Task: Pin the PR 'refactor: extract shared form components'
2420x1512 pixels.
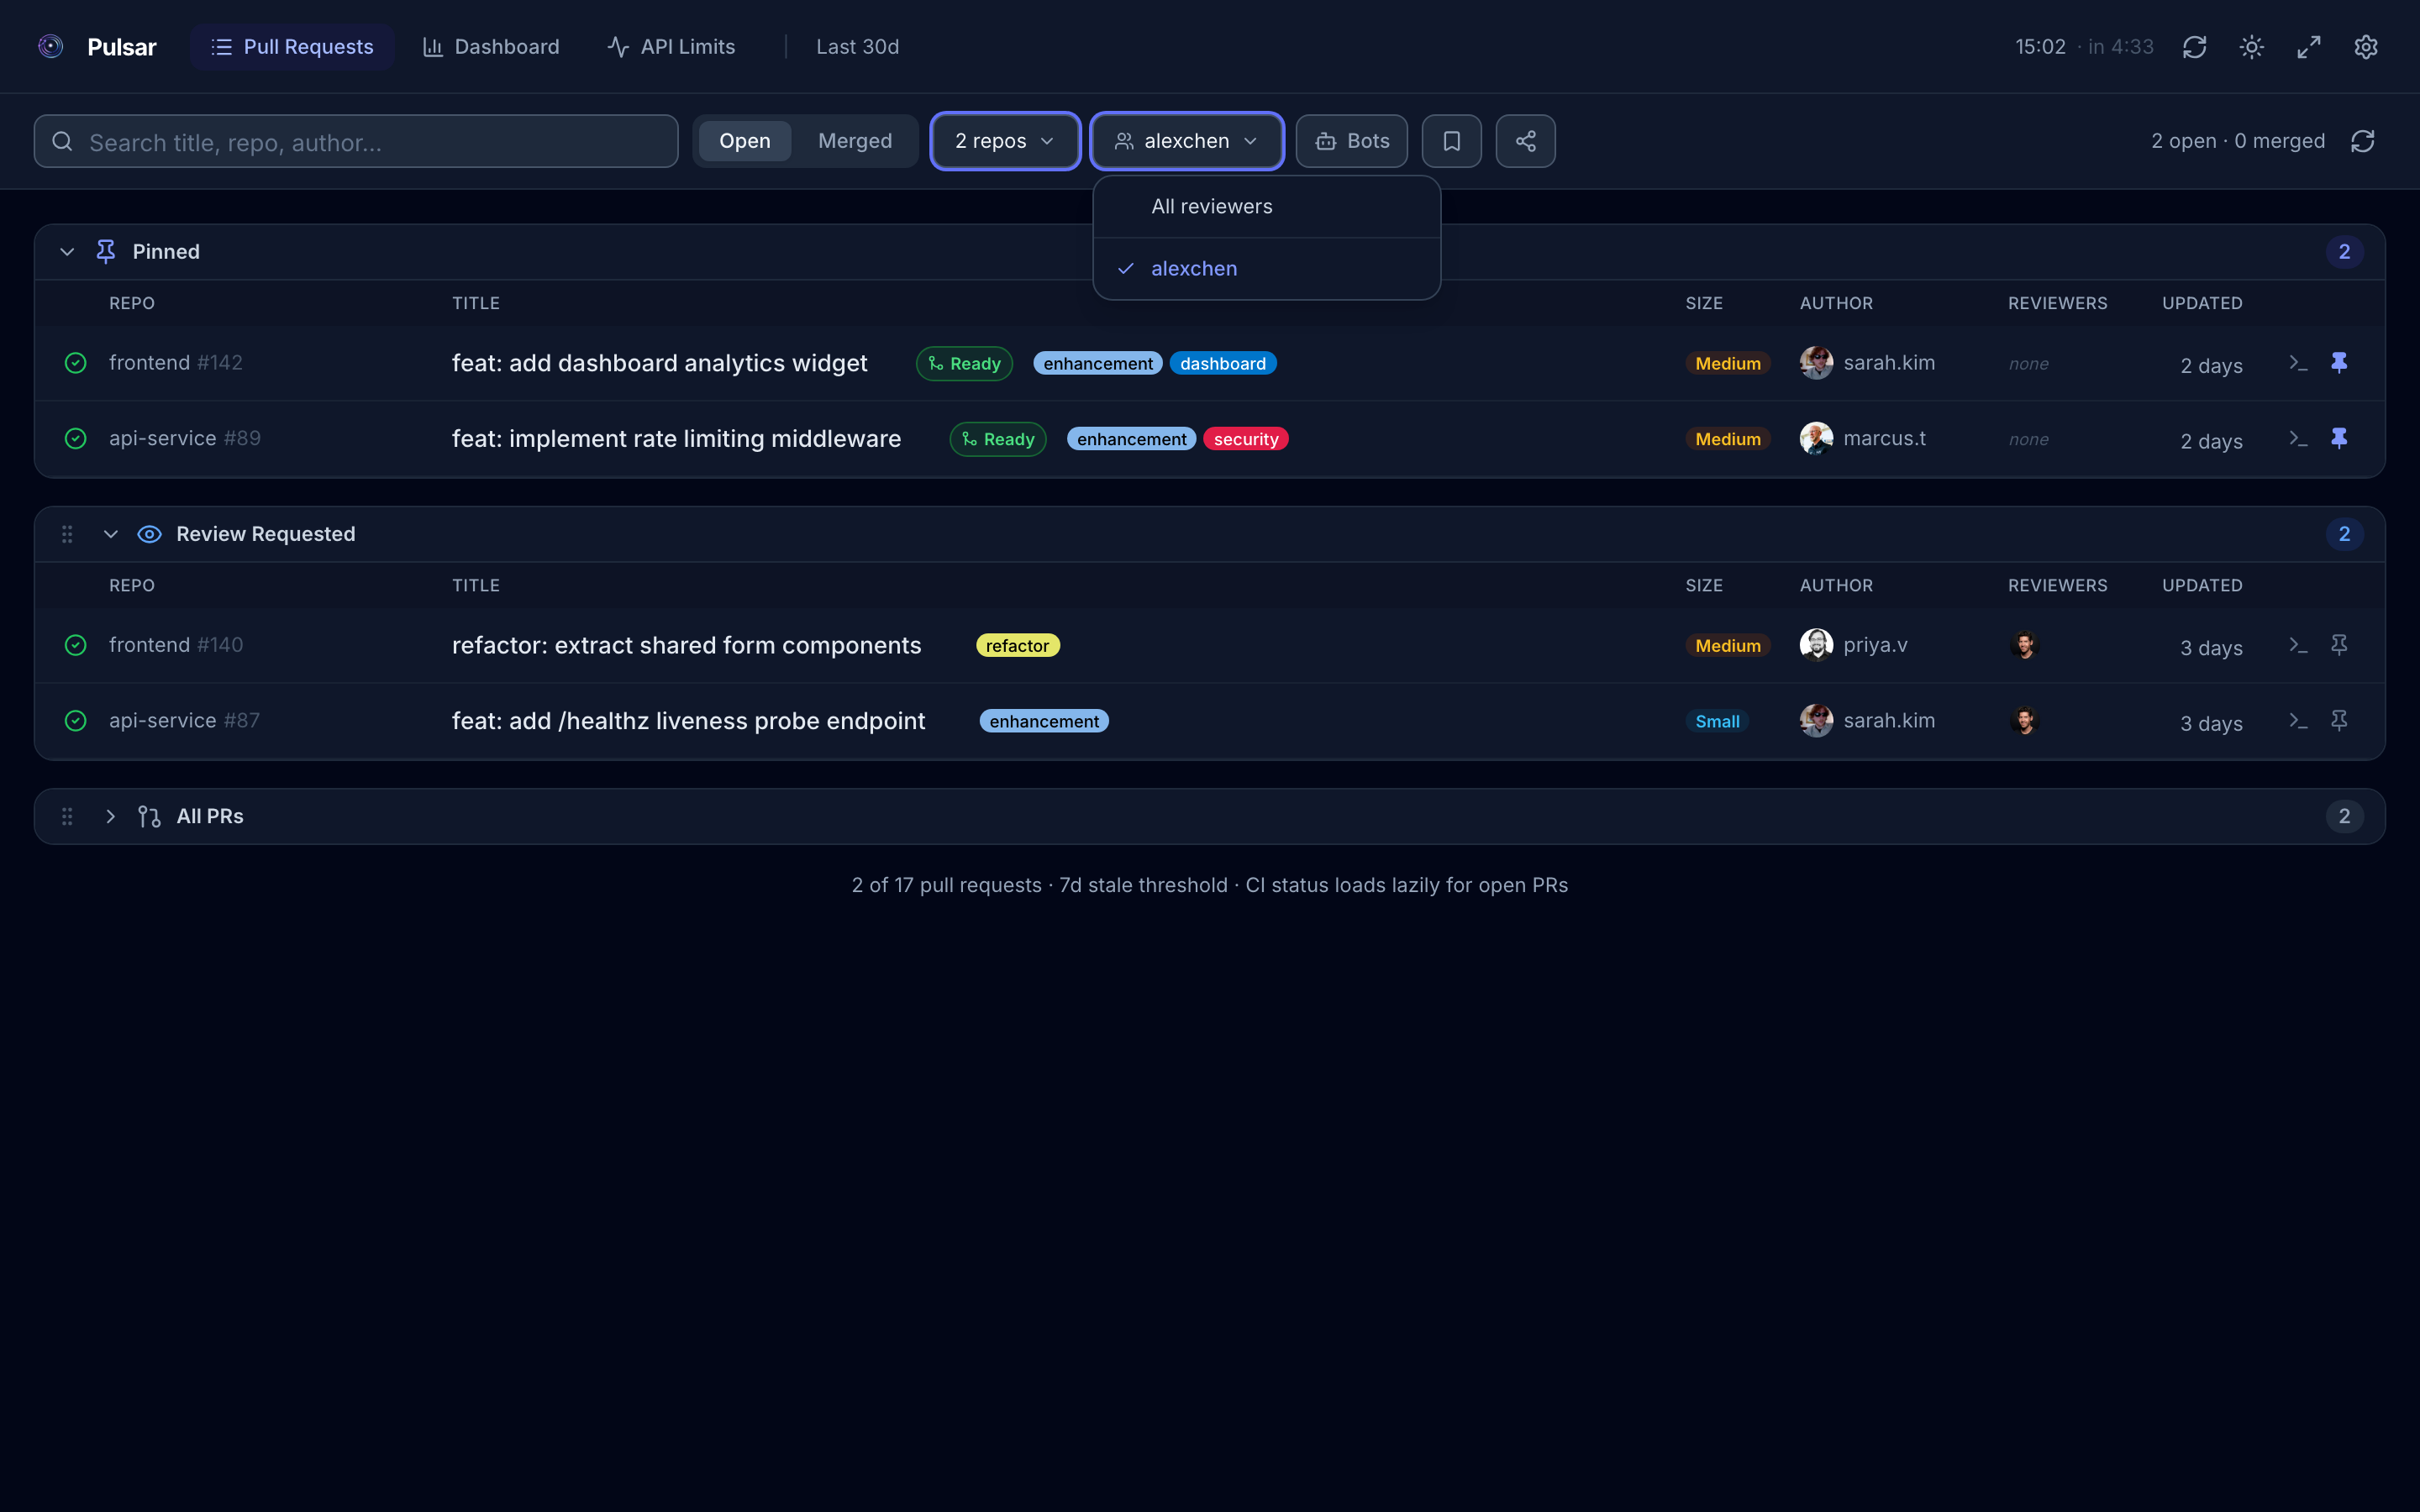Action: pyautogui.click(x=2340, y=645)
